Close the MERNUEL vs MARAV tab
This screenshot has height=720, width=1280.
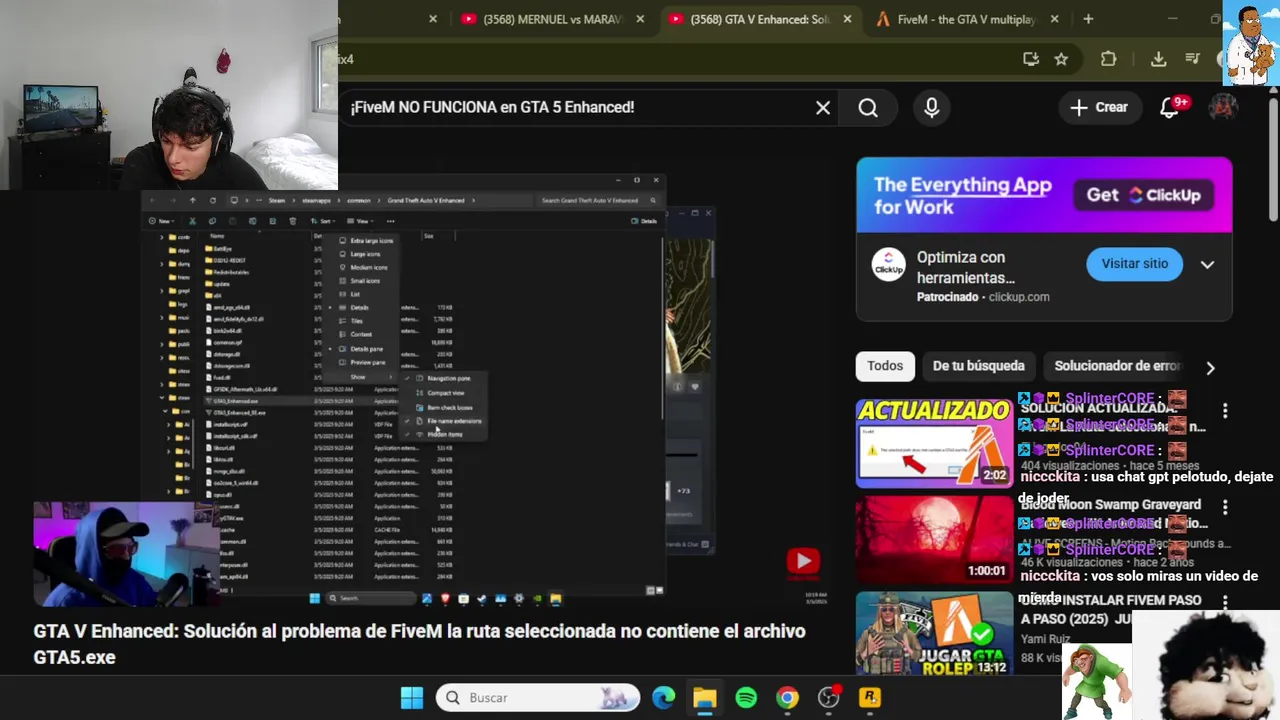tap(638, 19)
